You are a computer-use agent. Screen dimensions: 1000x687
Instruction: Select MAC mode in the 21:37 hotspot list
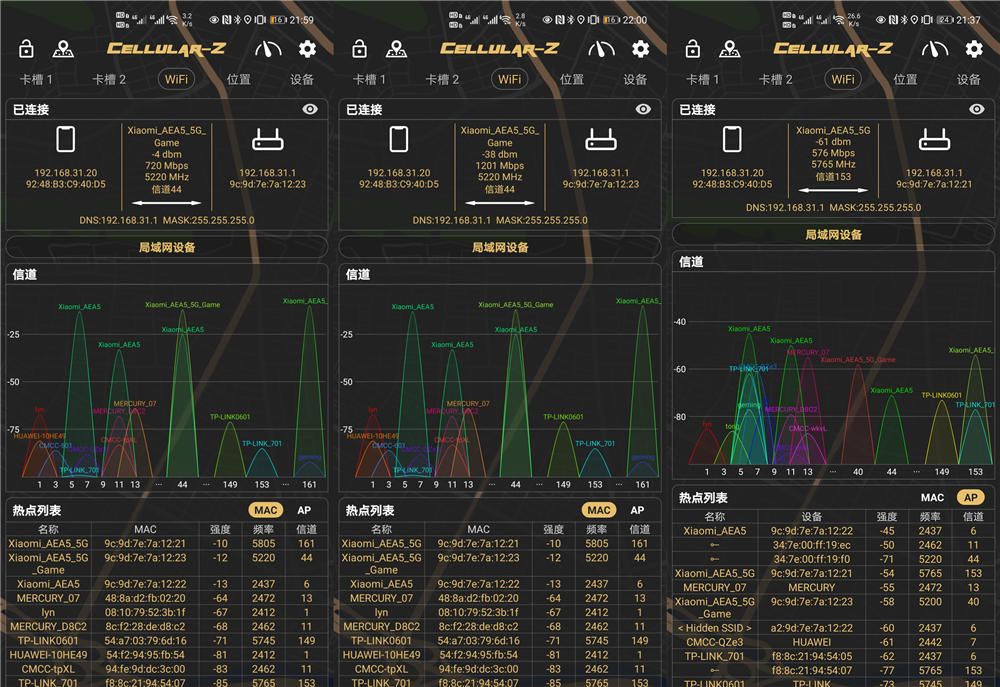pos(932,497)
